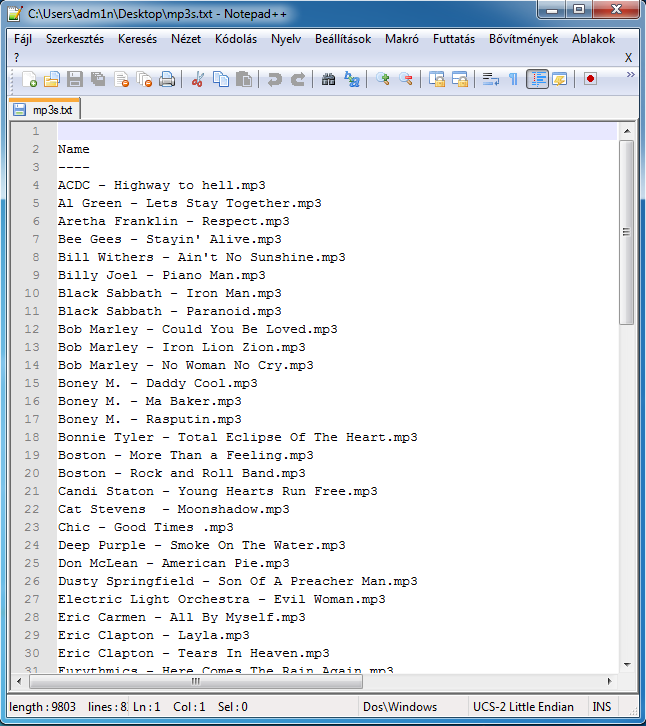Click the empty first line of editor

337,131
